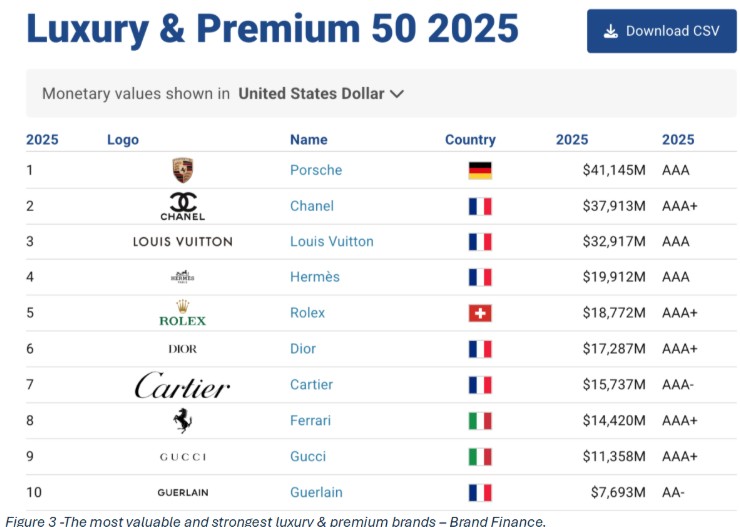Screen dimensions: 740x527
Task: Click the Chanel interlocking C logo
Action: (x=183, y=206)
